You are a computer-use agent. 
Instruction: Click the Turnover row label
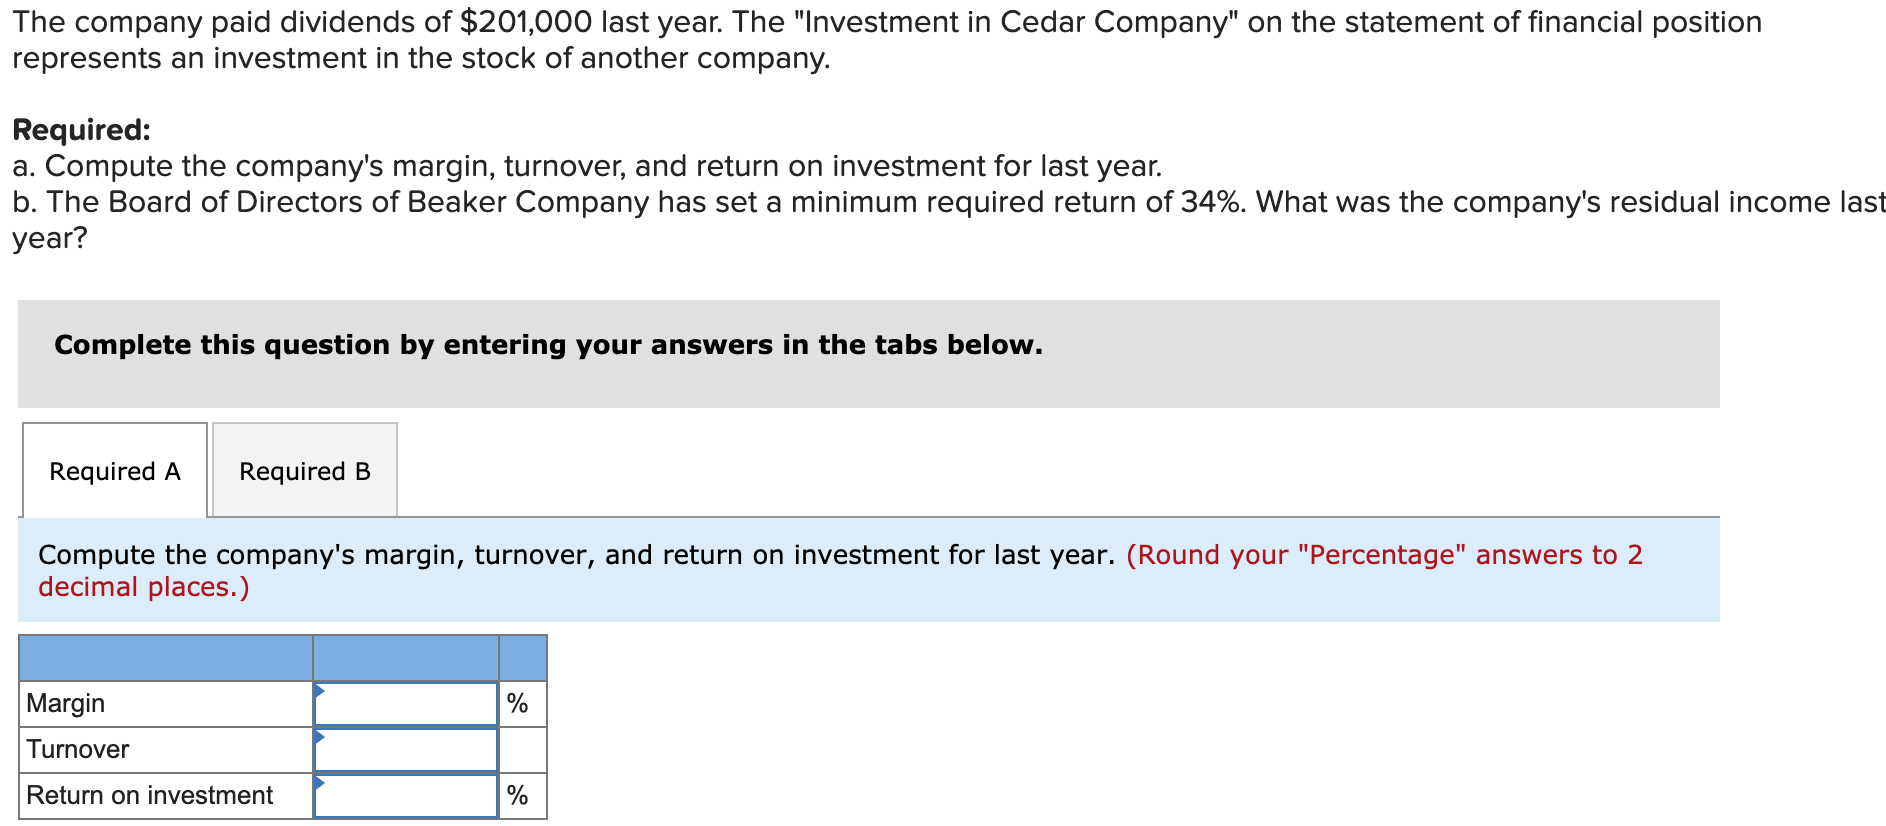click(77, 748)
